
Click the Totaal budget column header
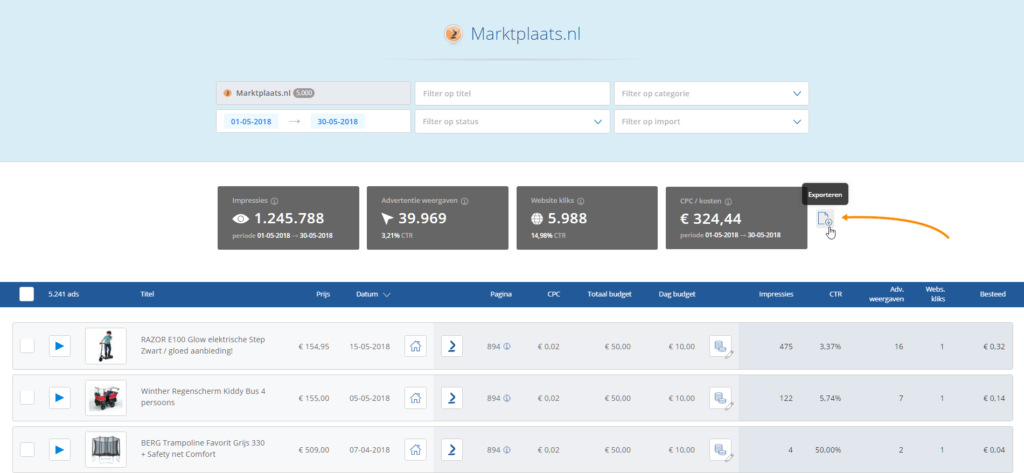[609, 294]
